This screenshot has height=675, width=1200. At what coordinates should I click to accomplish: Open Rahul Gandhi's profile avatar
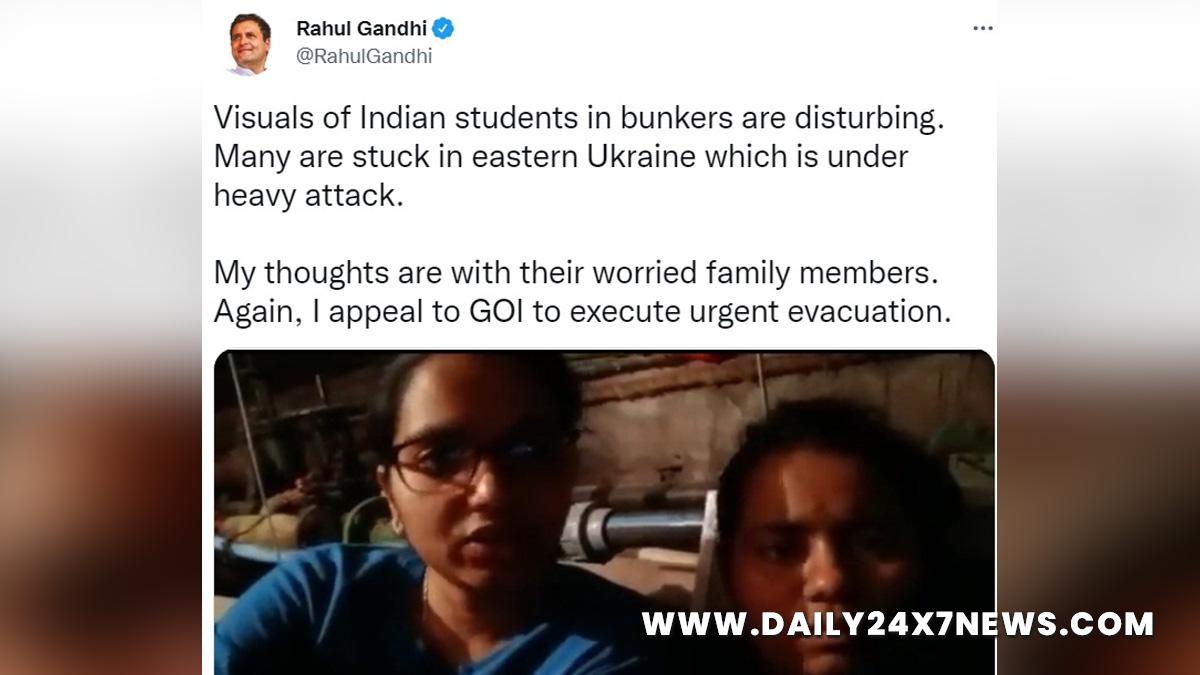248,43
